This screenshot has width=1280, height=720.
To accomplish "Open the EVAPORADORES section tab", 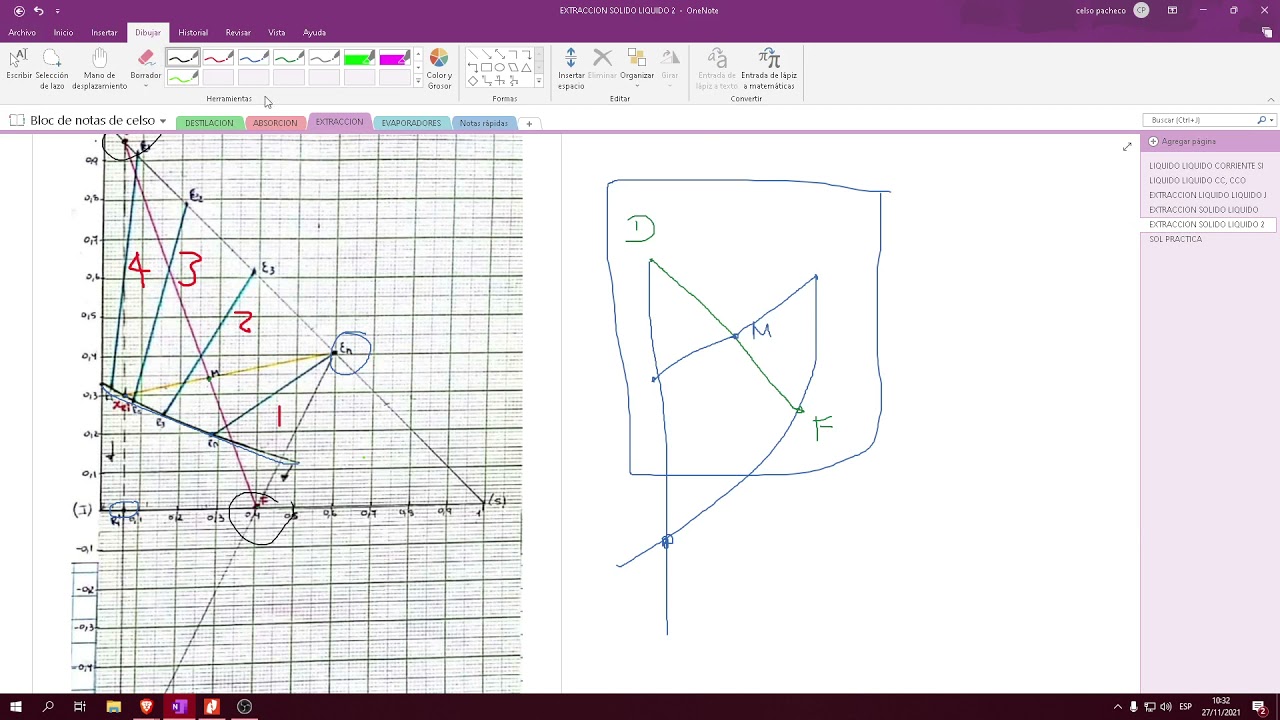I will [x=411, y=123].
